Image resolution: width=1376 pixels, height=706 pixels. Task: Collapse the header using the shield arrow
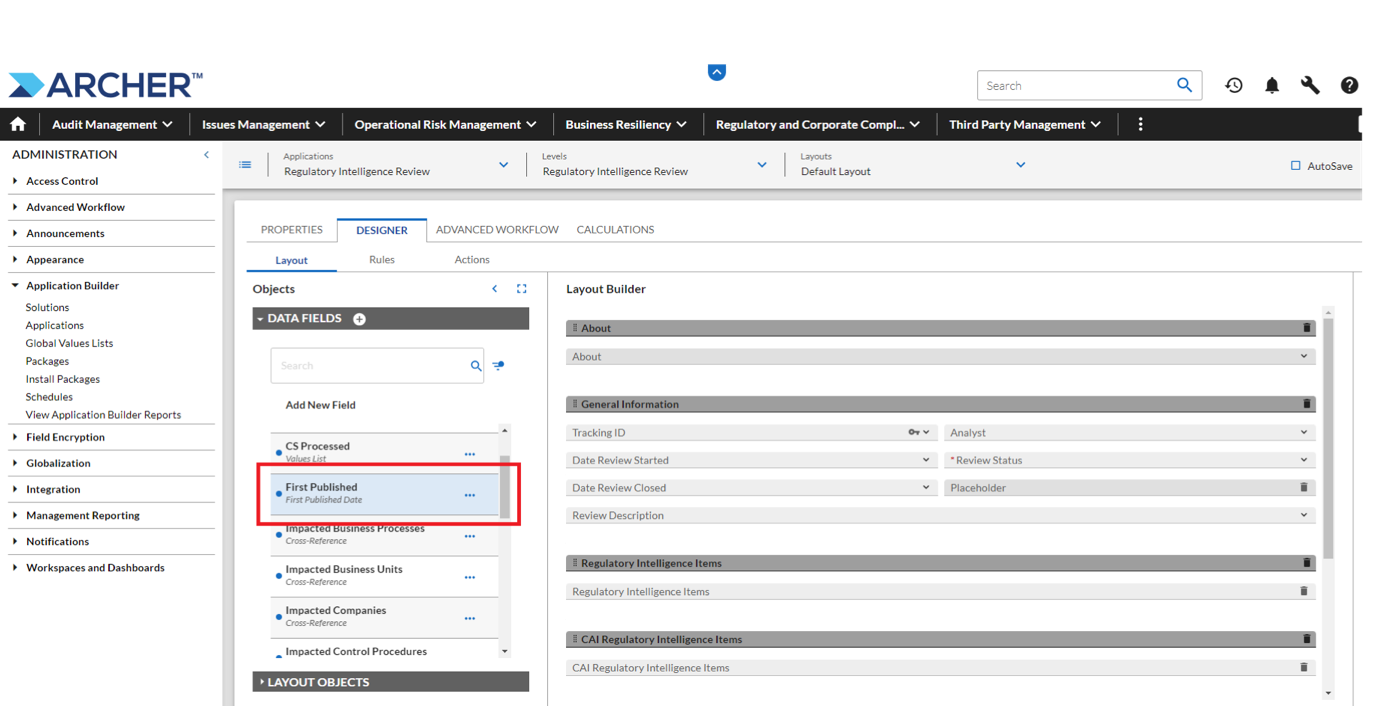point(717,72)
